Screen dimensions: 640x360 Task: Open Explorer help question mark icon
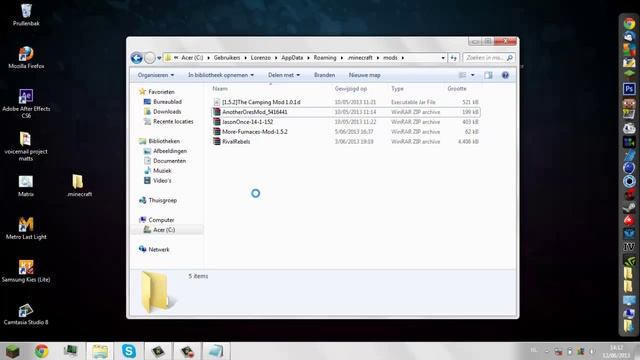[x=505, y=75]
